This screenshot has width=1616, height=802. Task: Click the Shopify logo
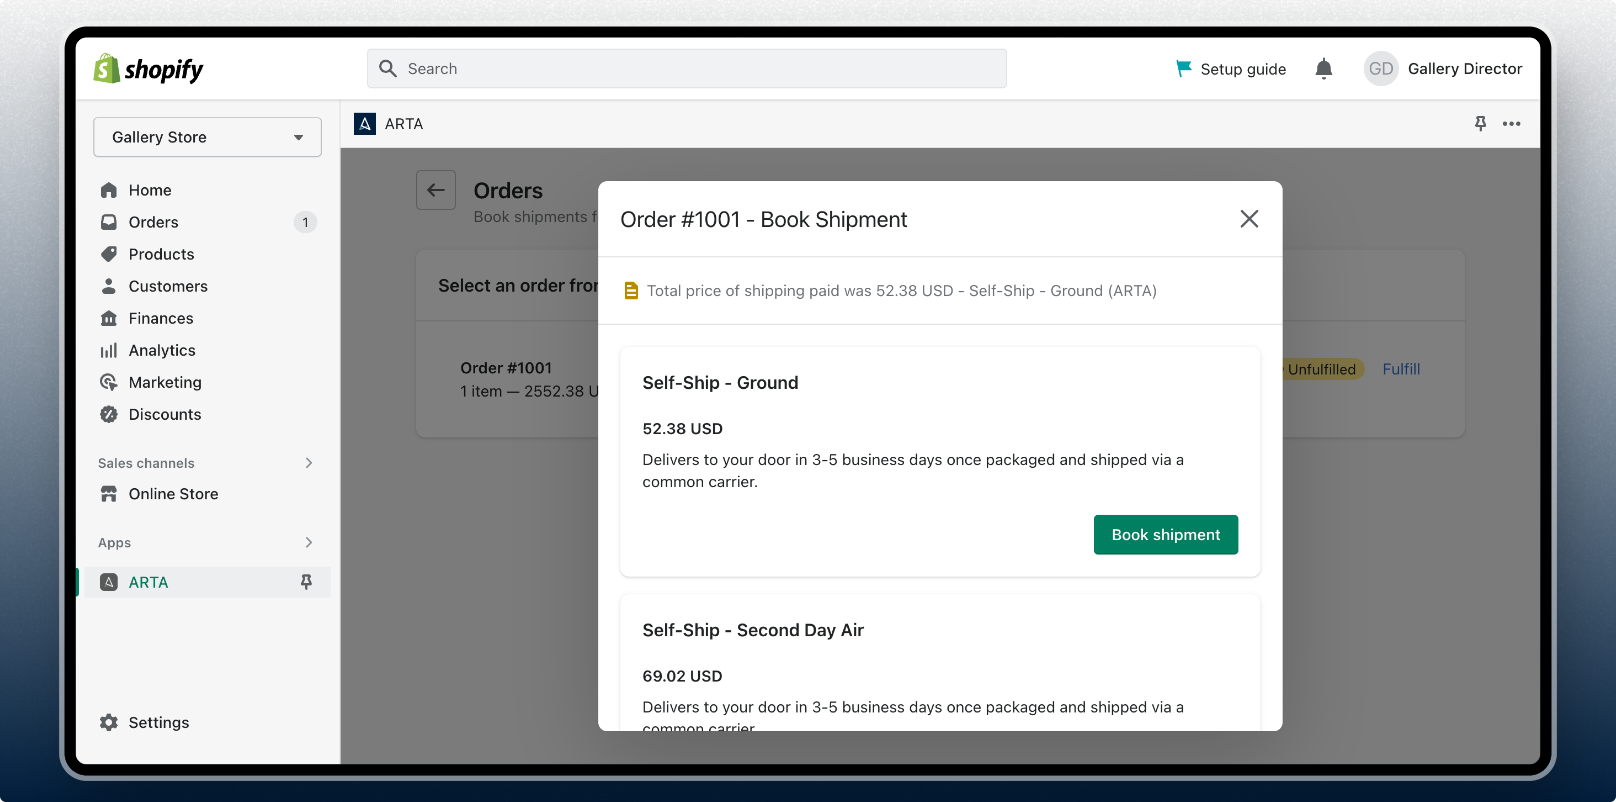(148, 69)
